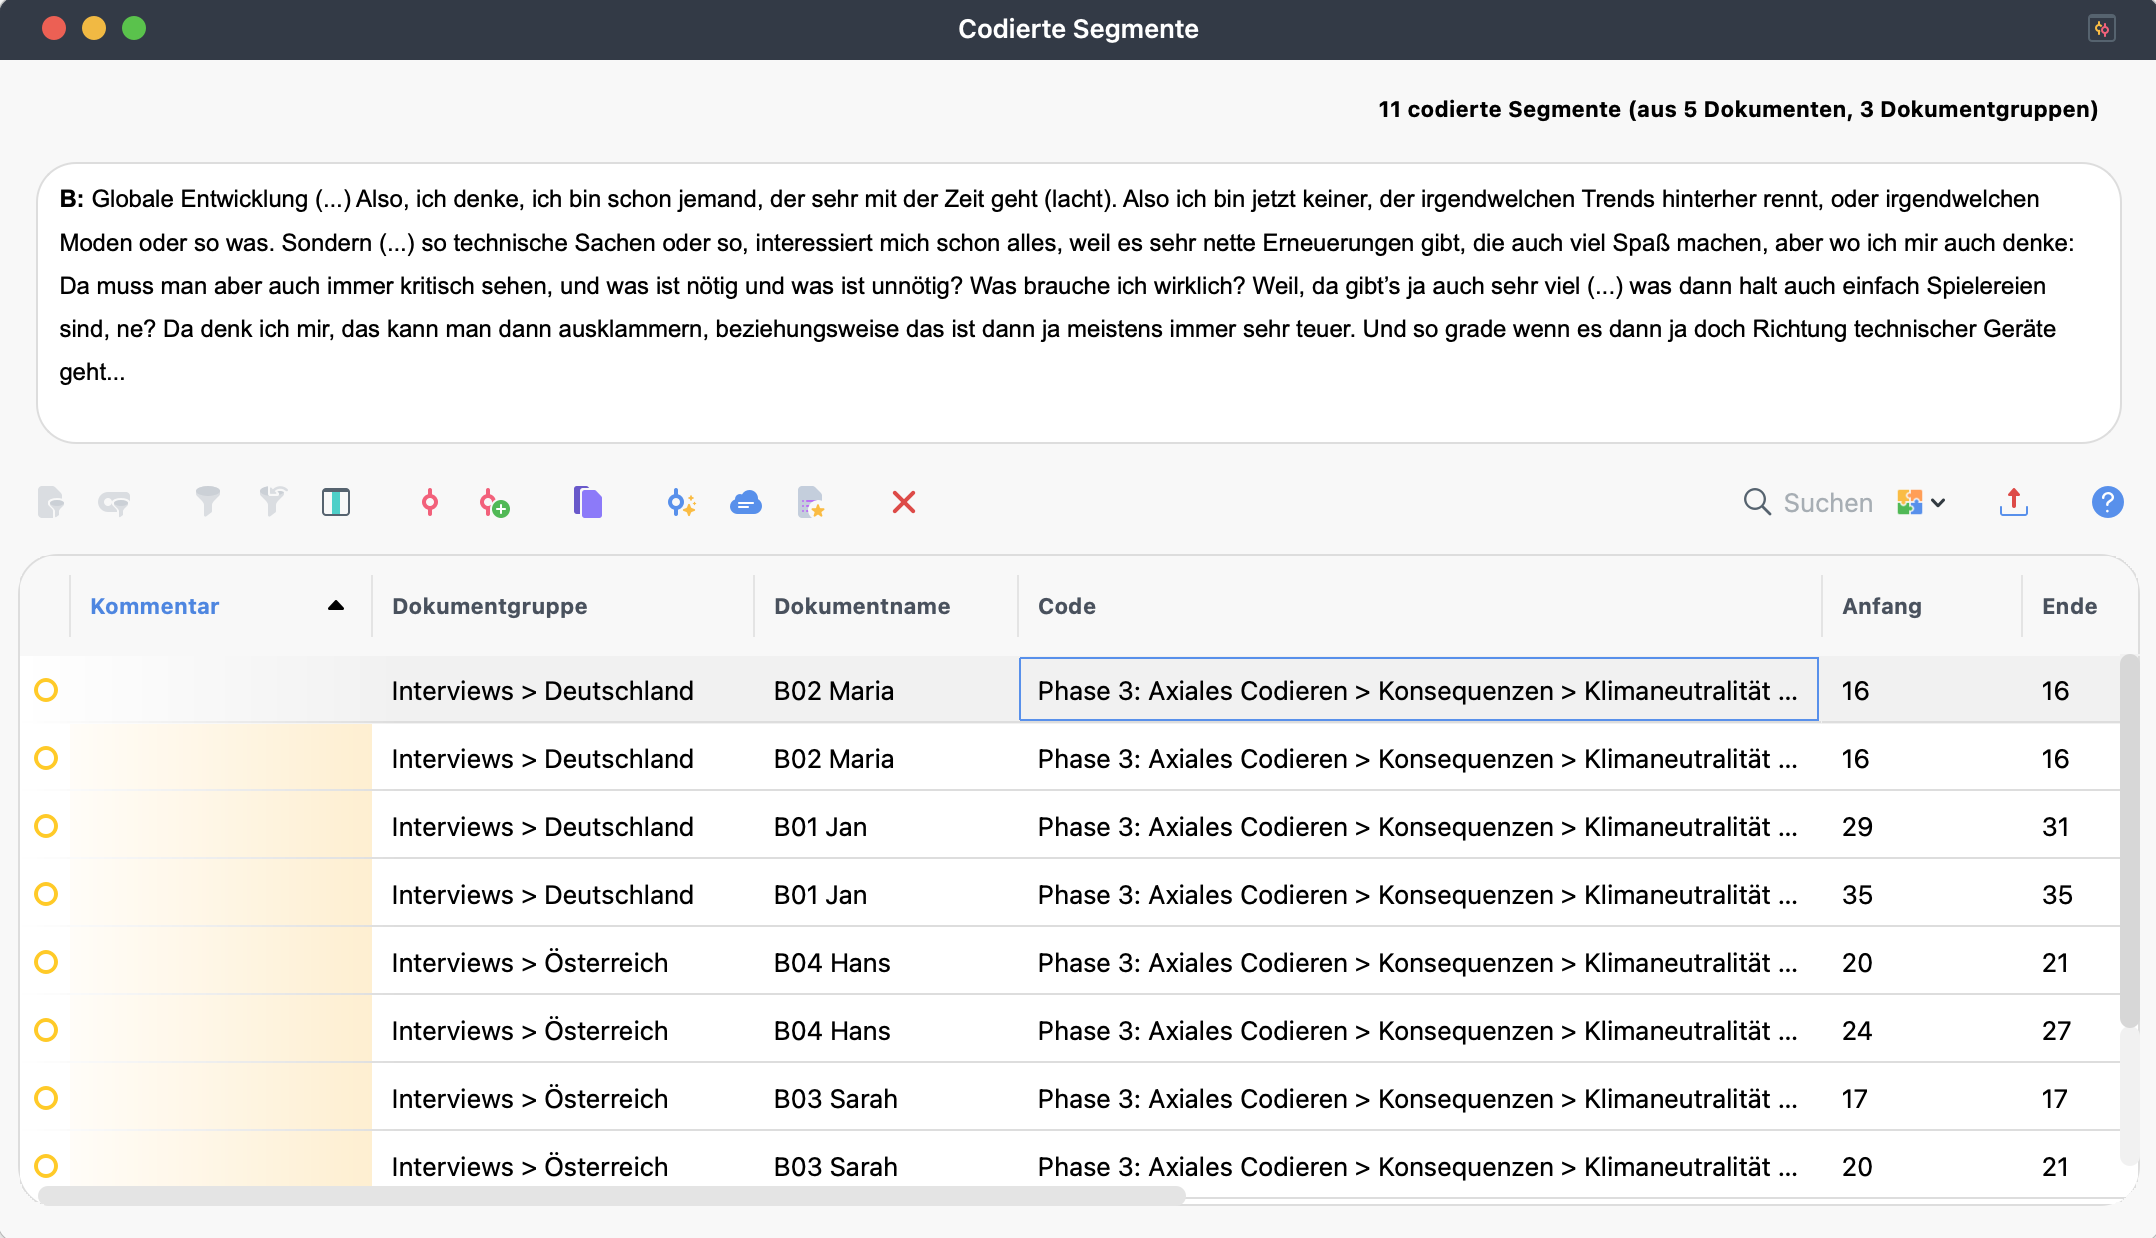2156x1238 pixels.
Task: Click the code-with-new-code plus icon
Action: pyautogui.click(x=494, y=503)
